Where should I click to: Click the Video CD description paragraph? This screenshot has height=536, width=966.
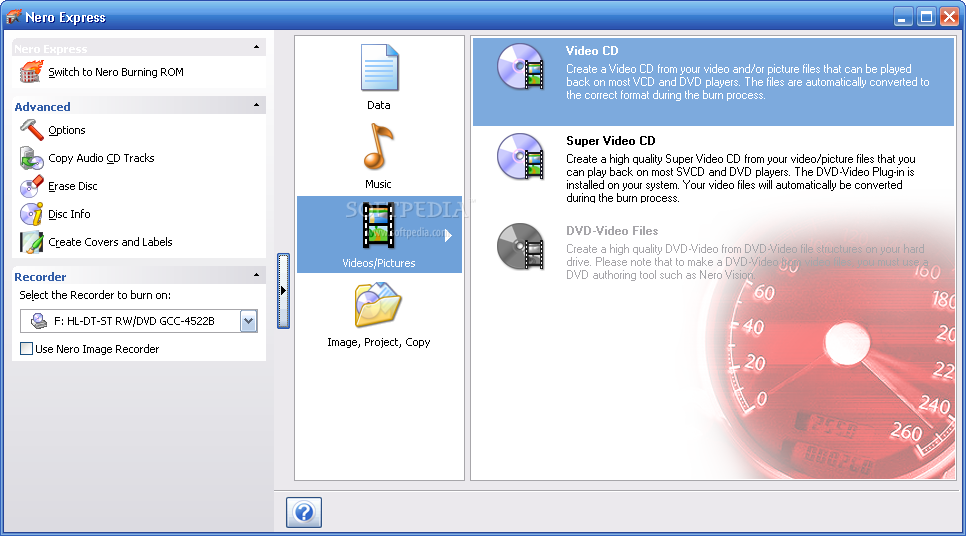[x=747, y=82]
